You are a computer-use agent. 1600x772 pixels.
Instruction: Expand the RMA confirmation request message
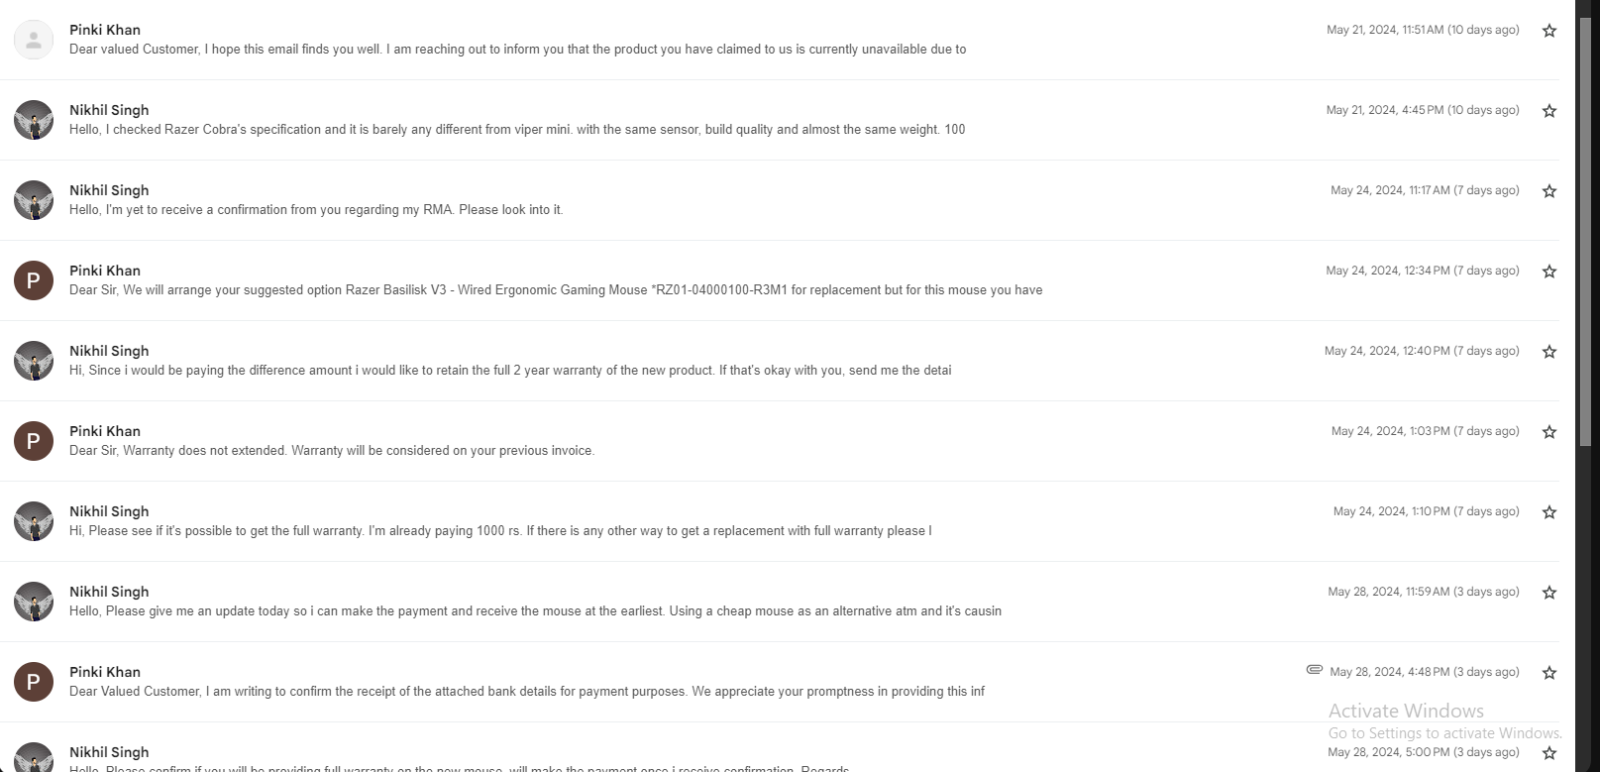pyautogui.click(x=780, y=200)
